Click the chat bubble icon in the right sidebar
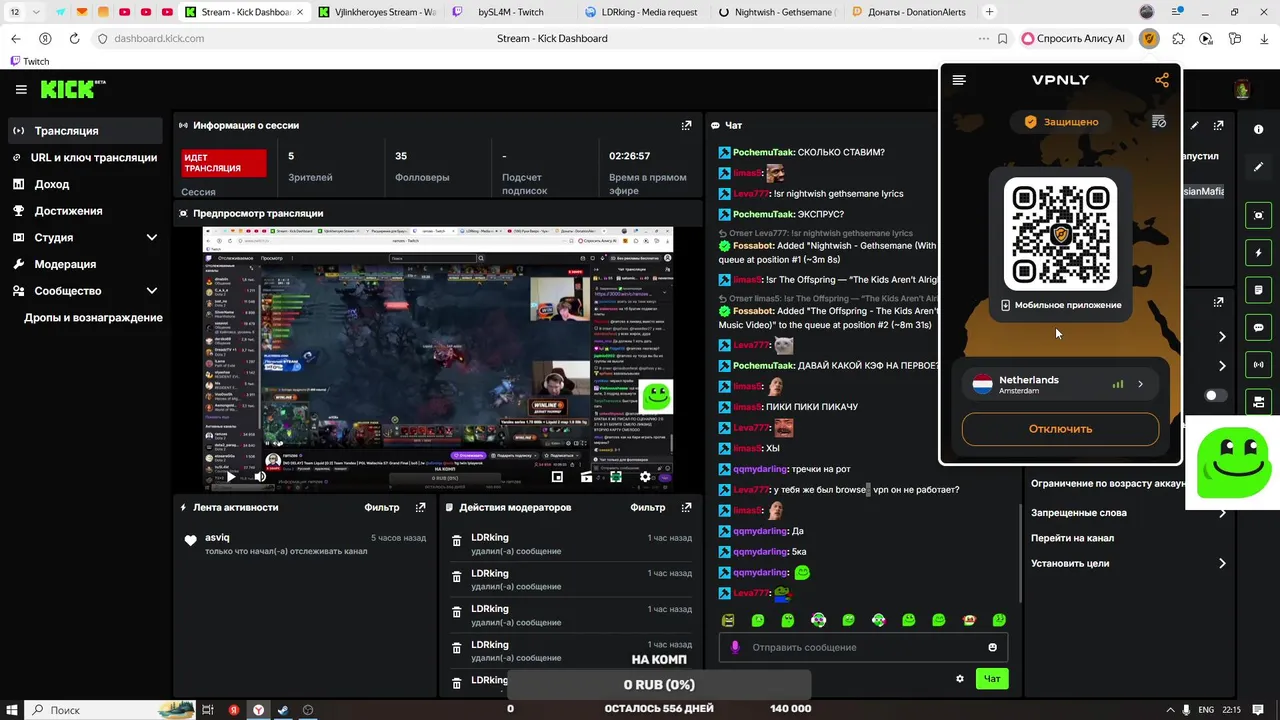Screen dimensions: 1280x720 (x=1259, y=328)
